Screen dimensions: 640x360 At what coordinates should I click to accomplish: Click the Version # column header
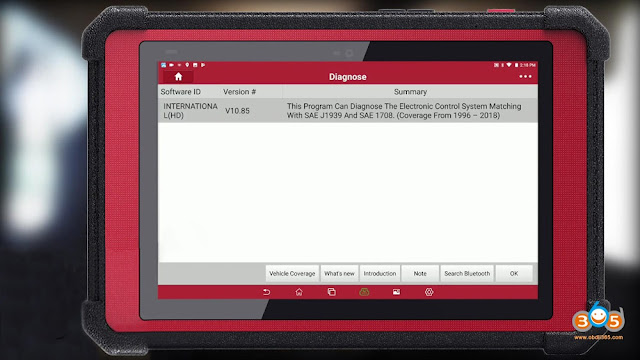[240, 92]
